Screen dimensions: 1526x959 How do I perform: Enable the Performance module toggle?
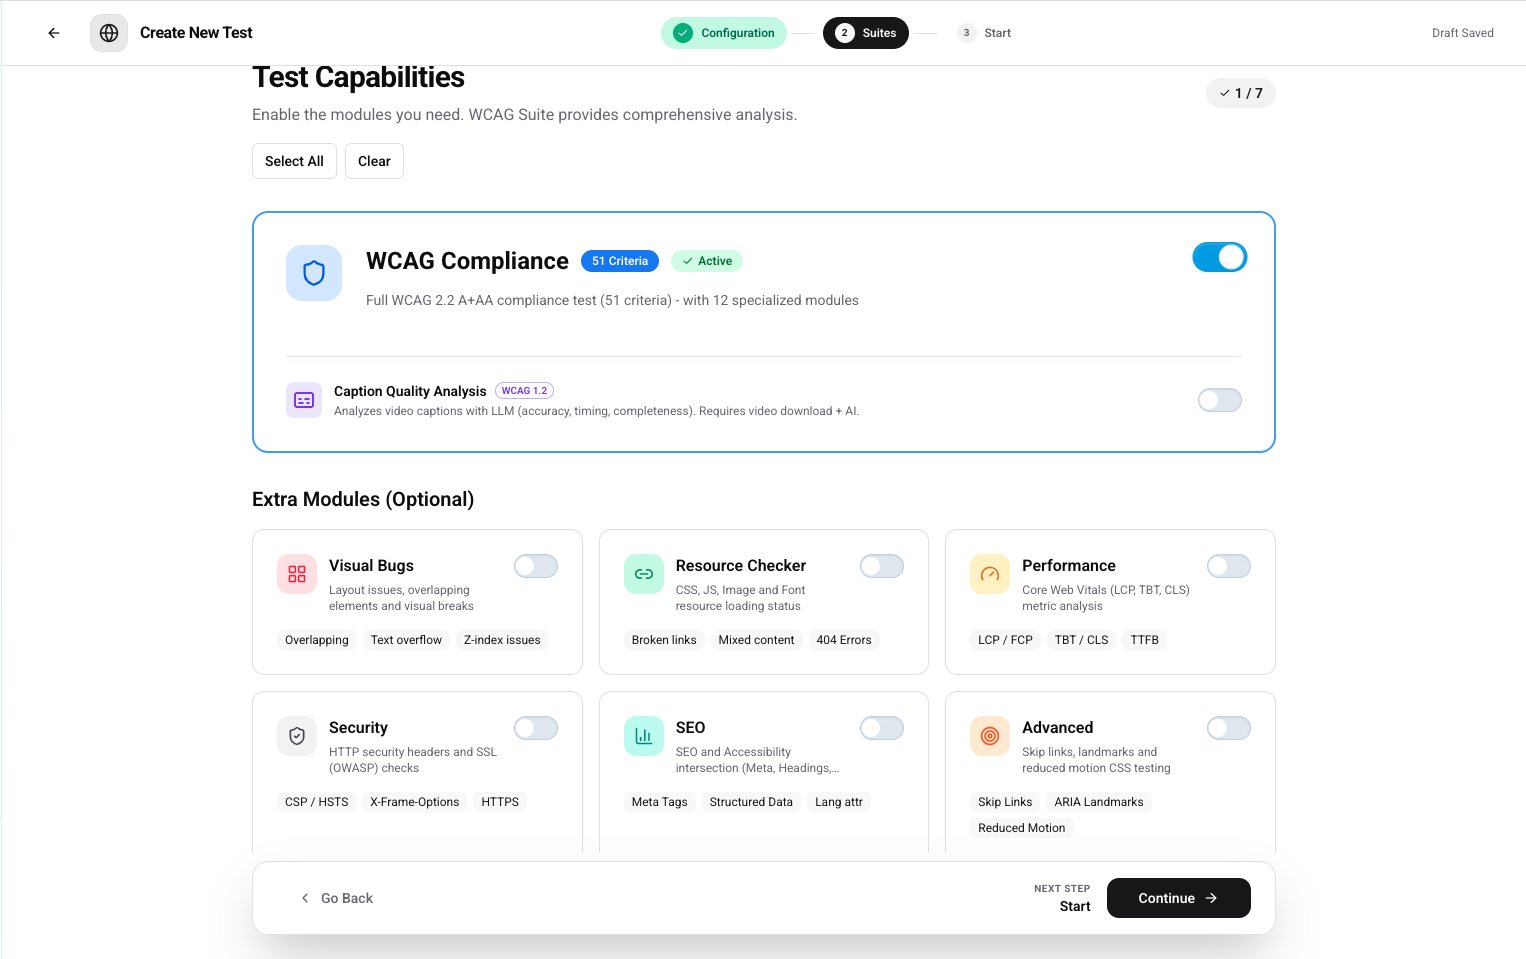point(1228,566)
